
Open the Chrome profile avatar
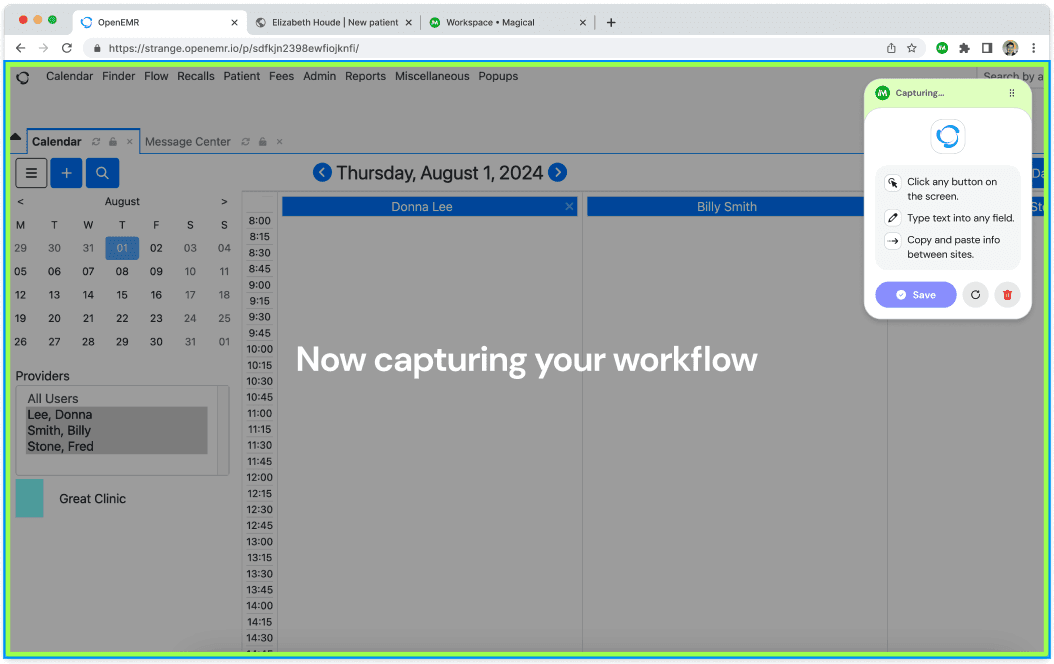[1010, 48]
